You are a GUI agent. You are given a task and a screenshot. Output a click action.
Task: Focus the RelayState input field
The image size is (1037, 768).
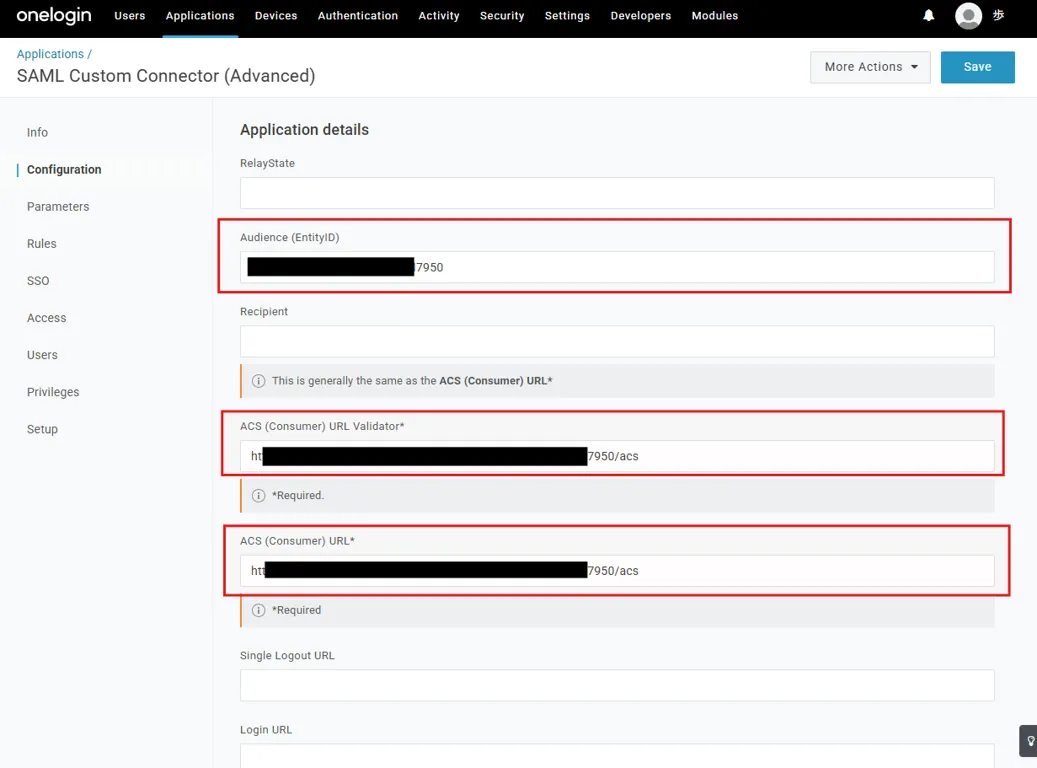[617, 193]
